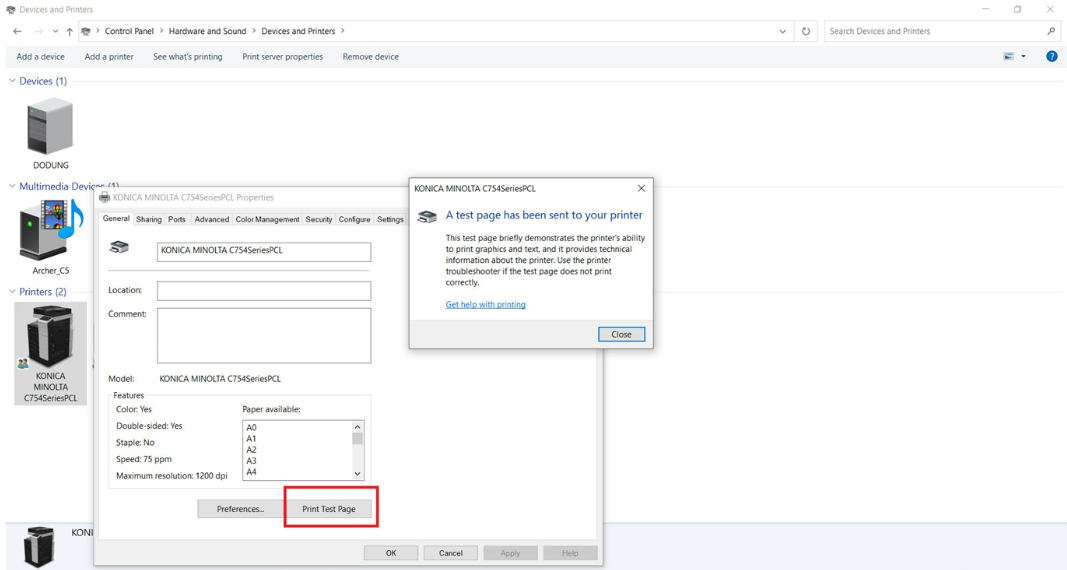The width and height of the screenshot is (1067, 570).
Task: Click the refresh button beside address bar
Action: point(806,31)
